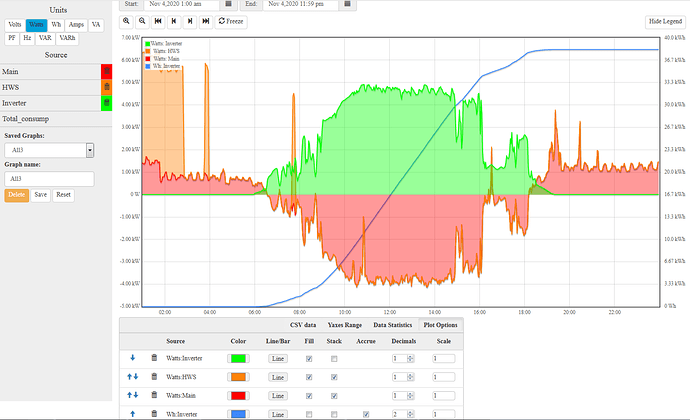
Task: Select the Wh unit
Action: click(x=56, y=25)
